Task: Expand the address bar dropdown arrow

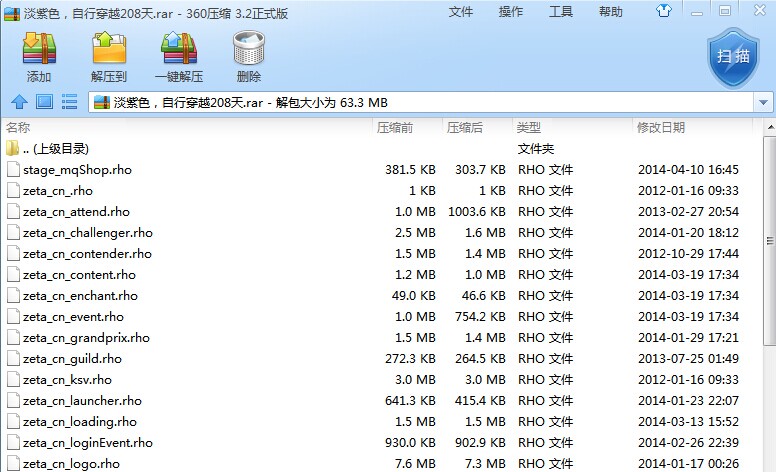Action: (x=763, y=102)
